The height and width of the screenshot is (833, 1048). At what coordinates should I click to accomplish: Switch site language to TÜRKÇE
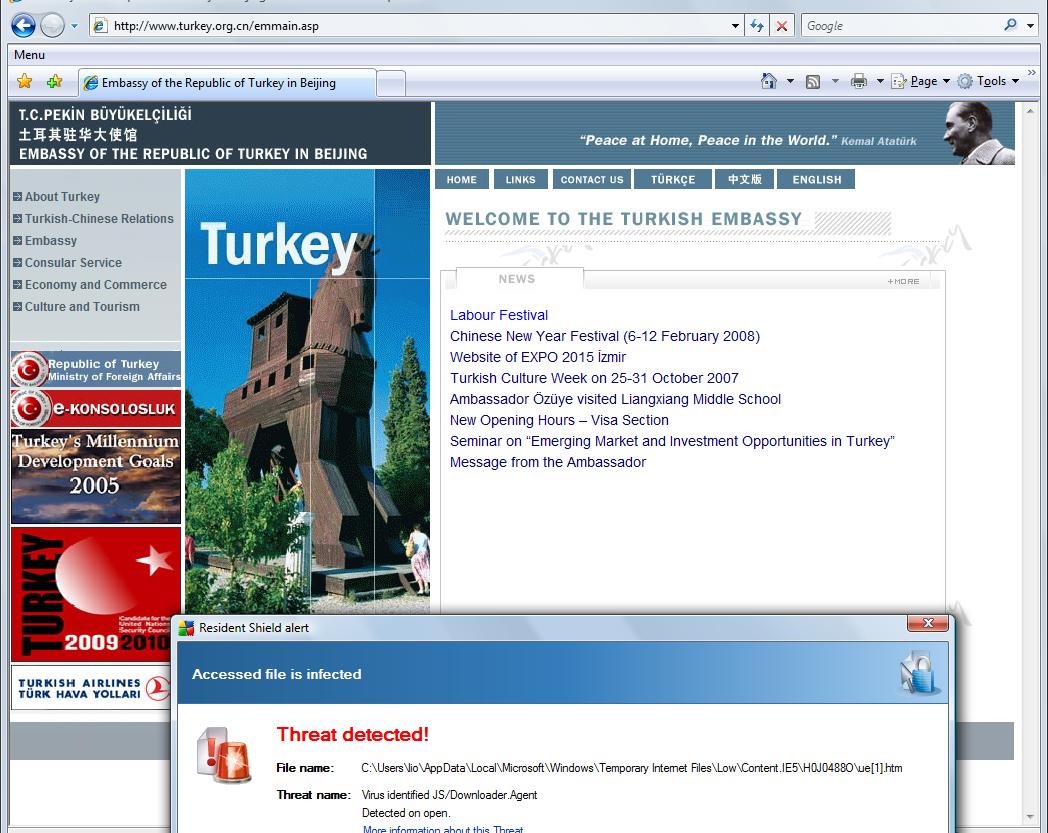click(673, 179)
